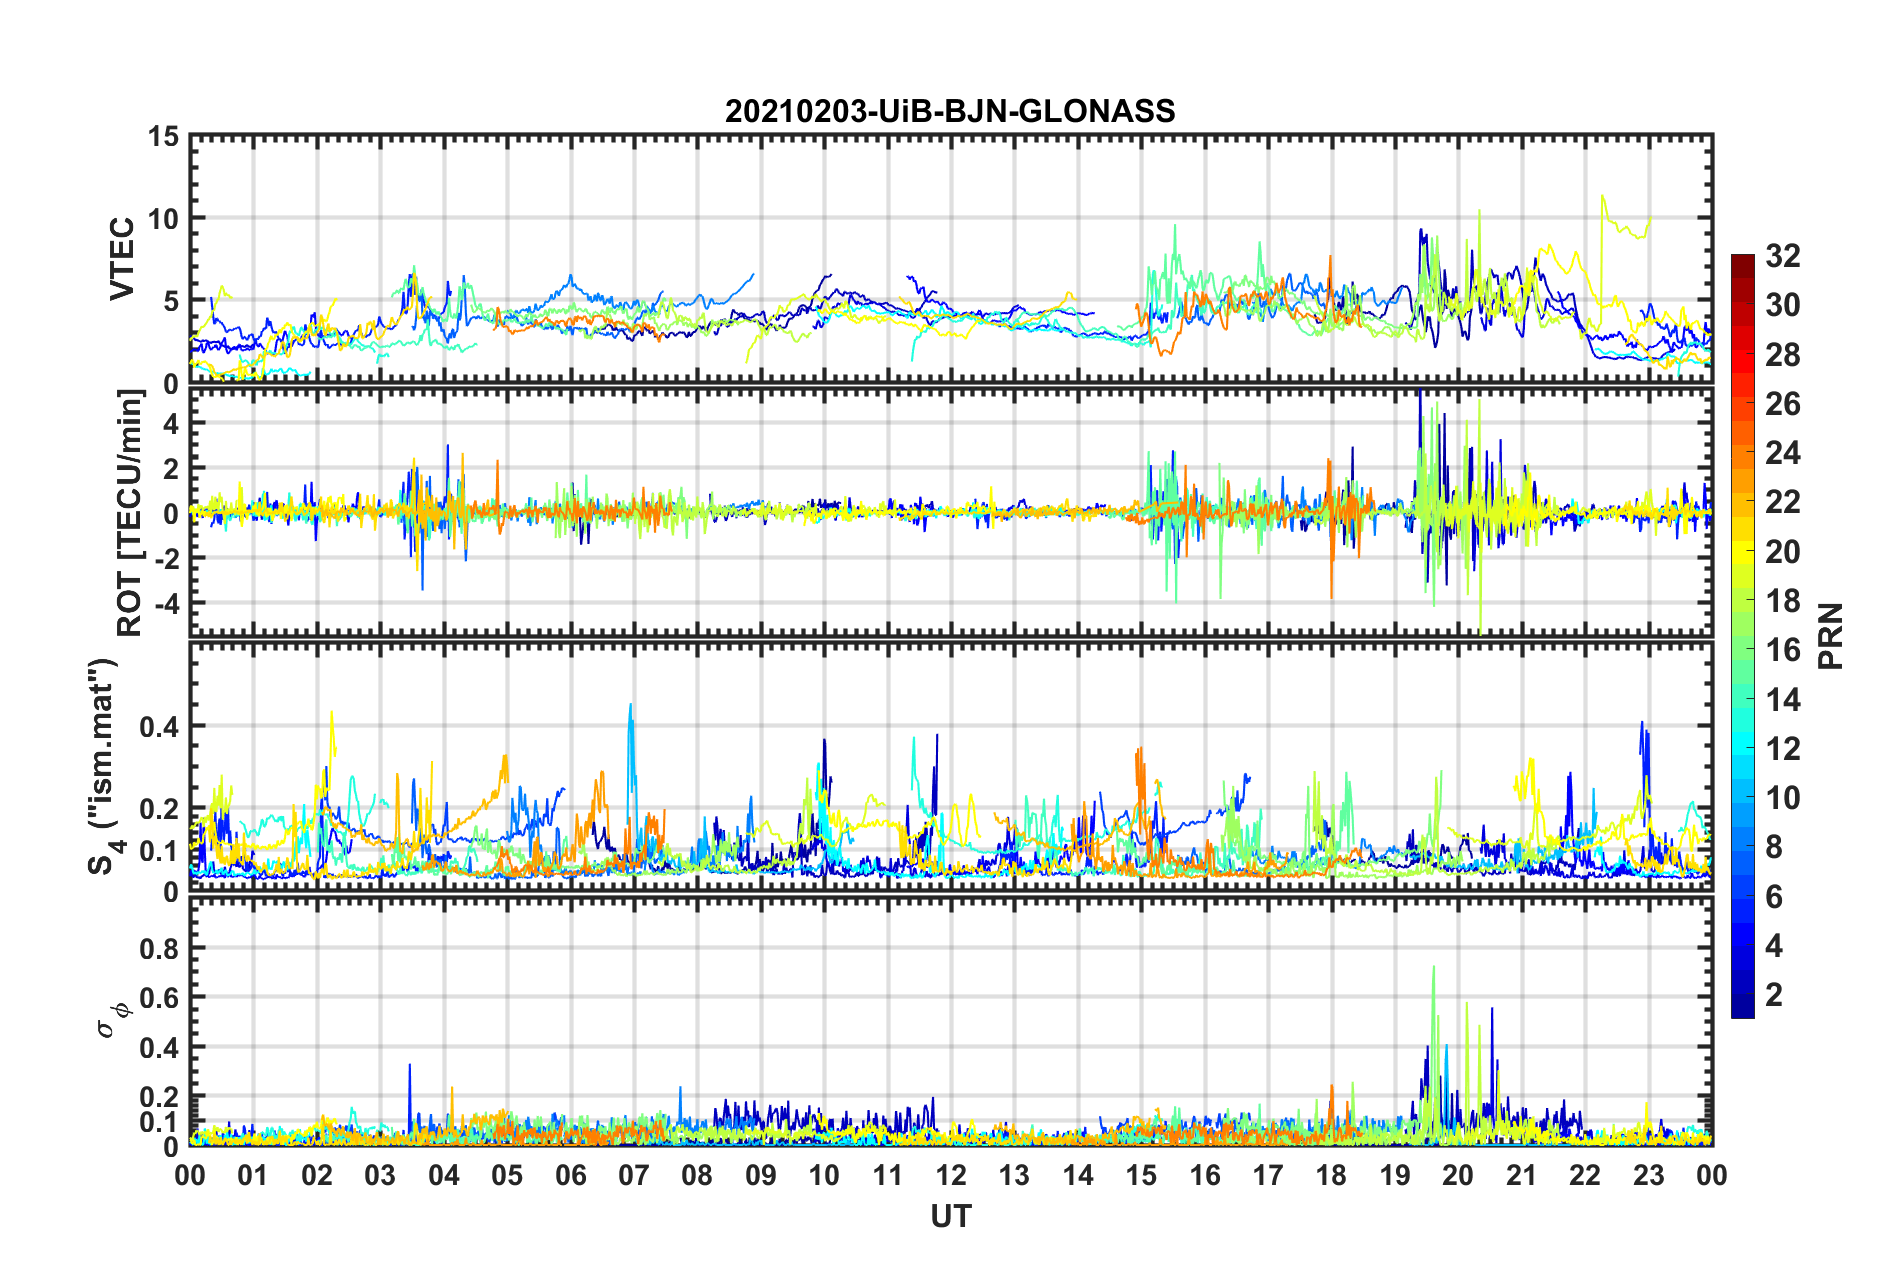Click ROT y-axis tick -2
This screenshot has width=1902, height=1272.
pyautogui.click(x=169, y=558)
